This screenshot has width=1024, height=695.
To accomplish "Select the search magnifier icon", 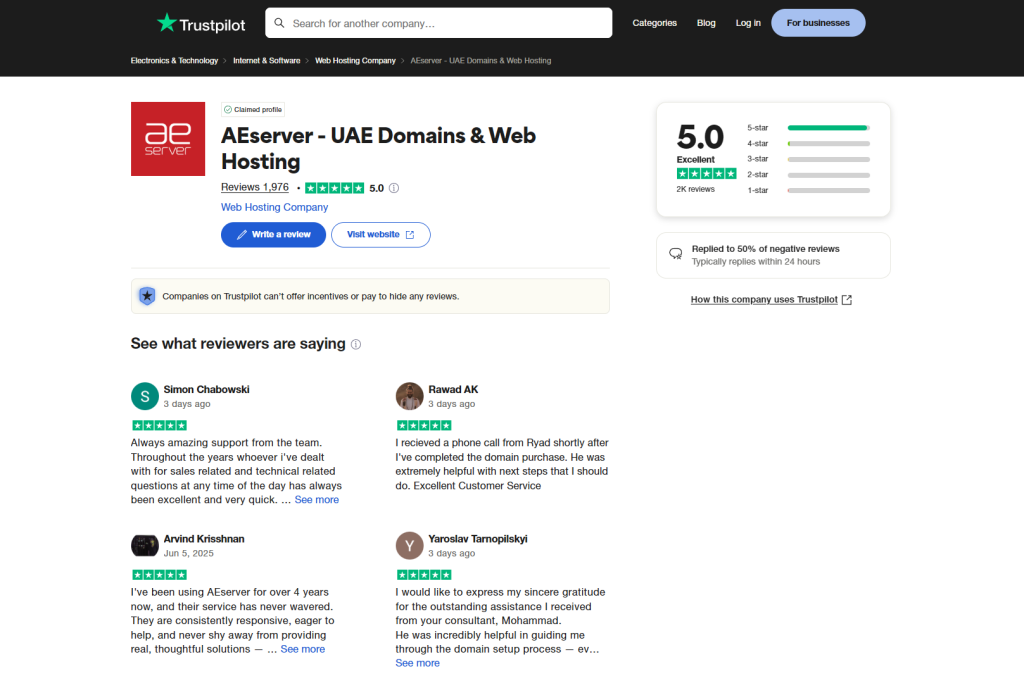I will point(280,23).
